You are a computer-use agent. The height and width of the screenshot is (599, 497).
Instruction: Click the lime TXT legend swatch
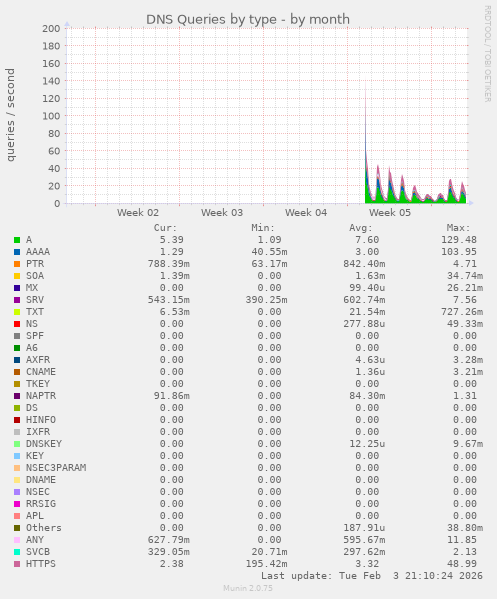[17, 312]
